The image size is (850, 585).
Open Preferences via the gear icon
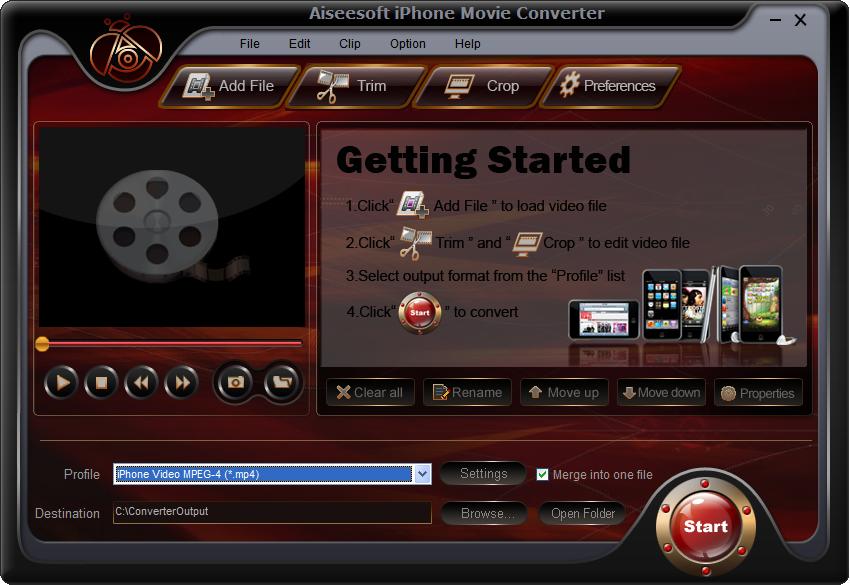pyautogui.click(x=610, y=86)
